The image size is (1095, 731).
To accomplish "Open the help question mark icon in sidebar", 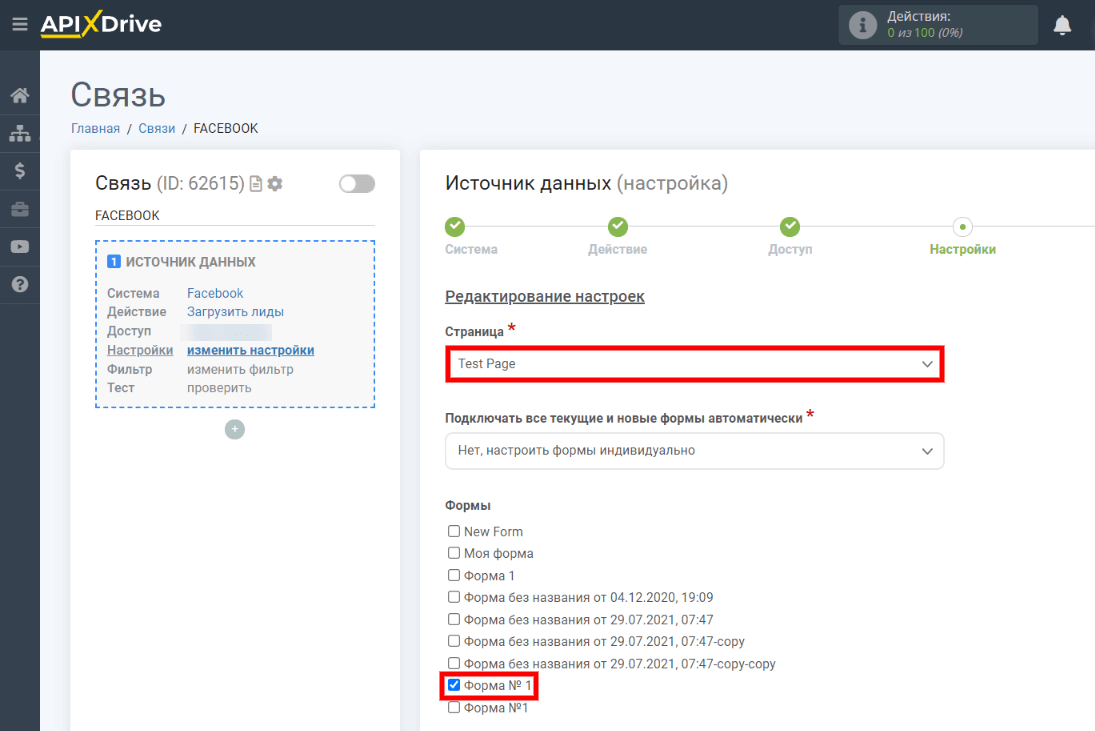I will (x=19, y=284).
